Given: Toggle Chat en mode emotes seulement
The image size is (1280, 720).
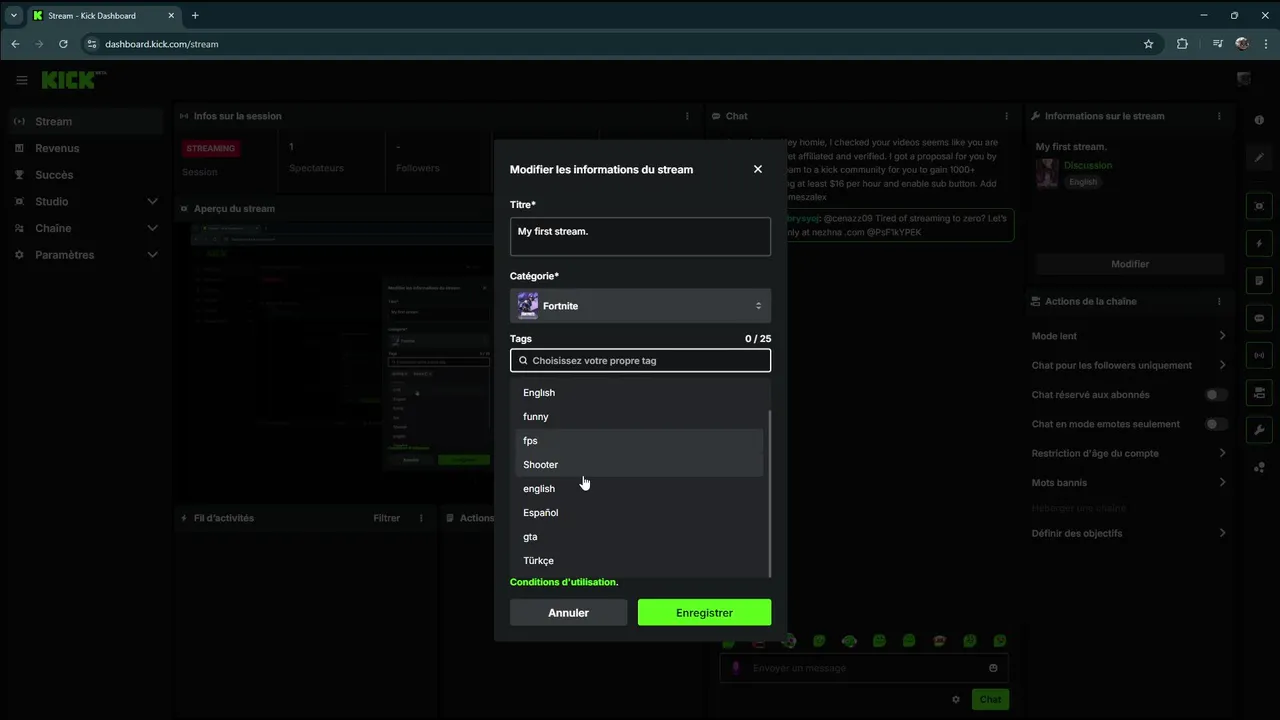Looking at the screenshot, I should 1216,424.
